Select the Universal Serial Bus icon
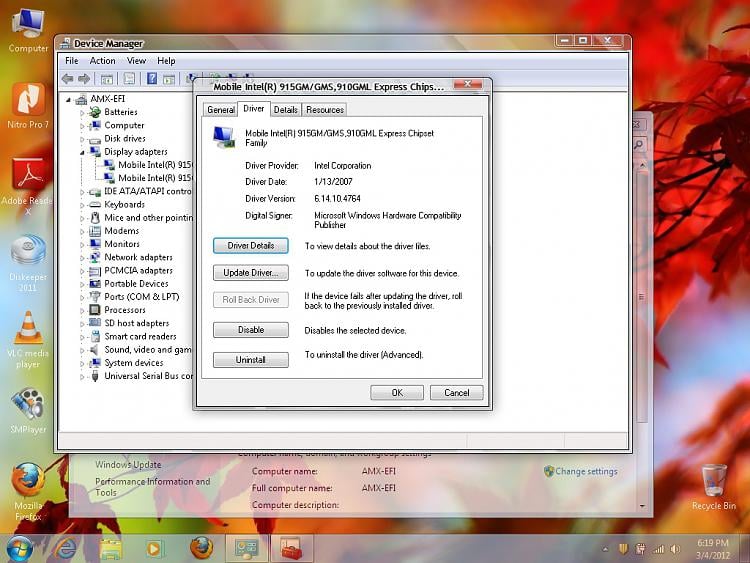 pos(95,376)
